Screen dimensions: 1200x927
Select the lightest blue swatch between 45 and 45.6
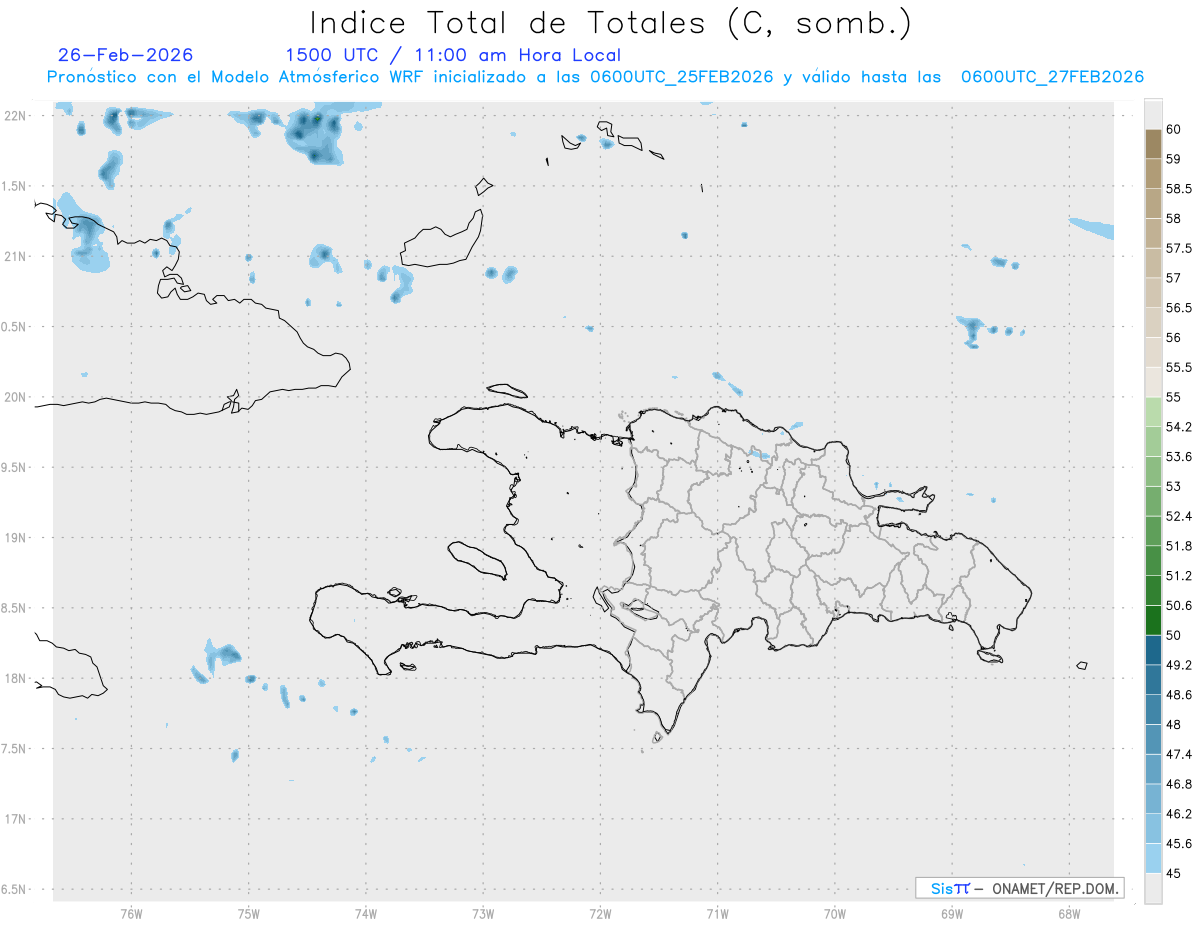[x=1153, y=858]
